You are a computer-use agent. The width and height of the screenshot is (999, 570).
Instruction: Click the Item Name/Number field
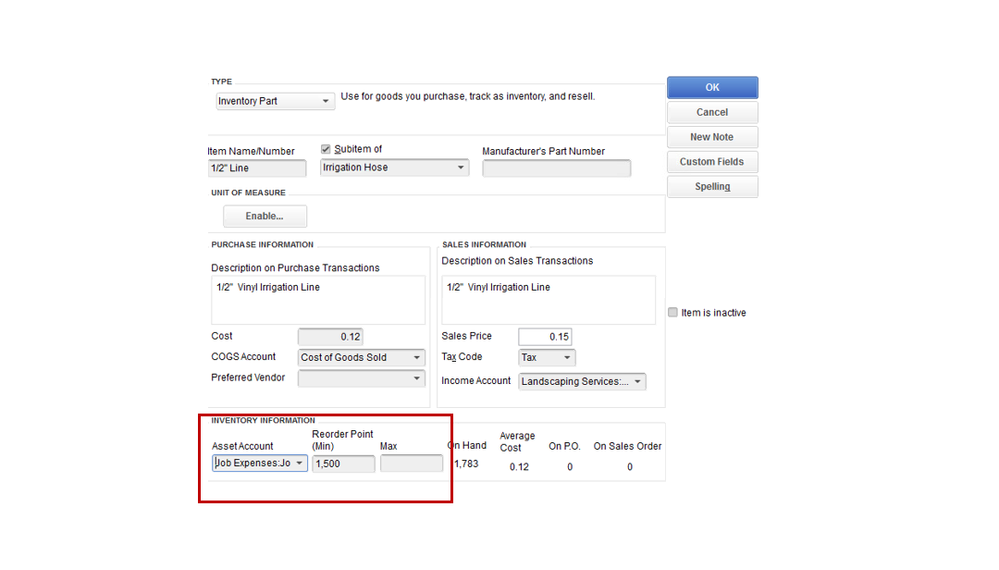coord(258,169)
